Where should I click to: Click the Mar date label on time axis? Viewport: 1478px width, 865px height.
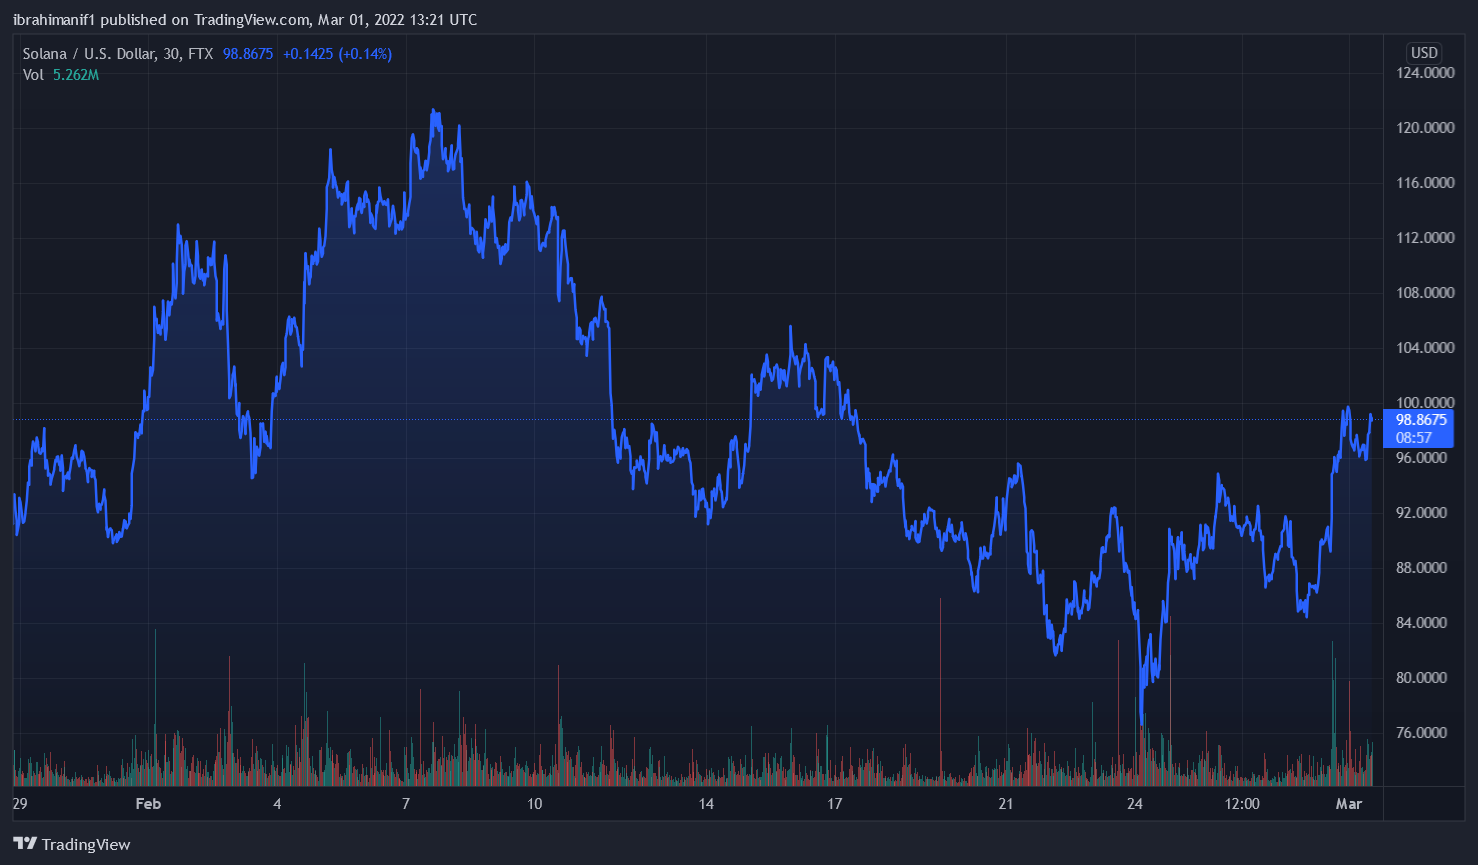1349,804
